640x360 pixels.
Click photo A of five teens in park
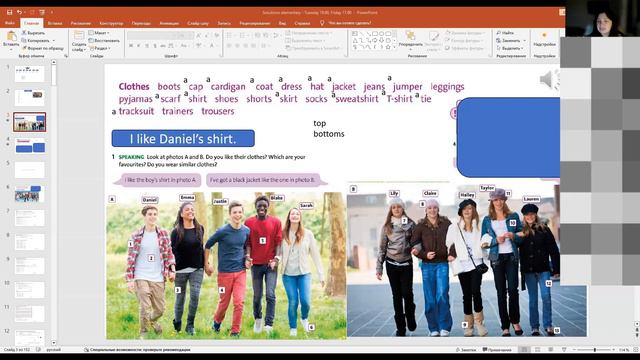click(226, 266)
